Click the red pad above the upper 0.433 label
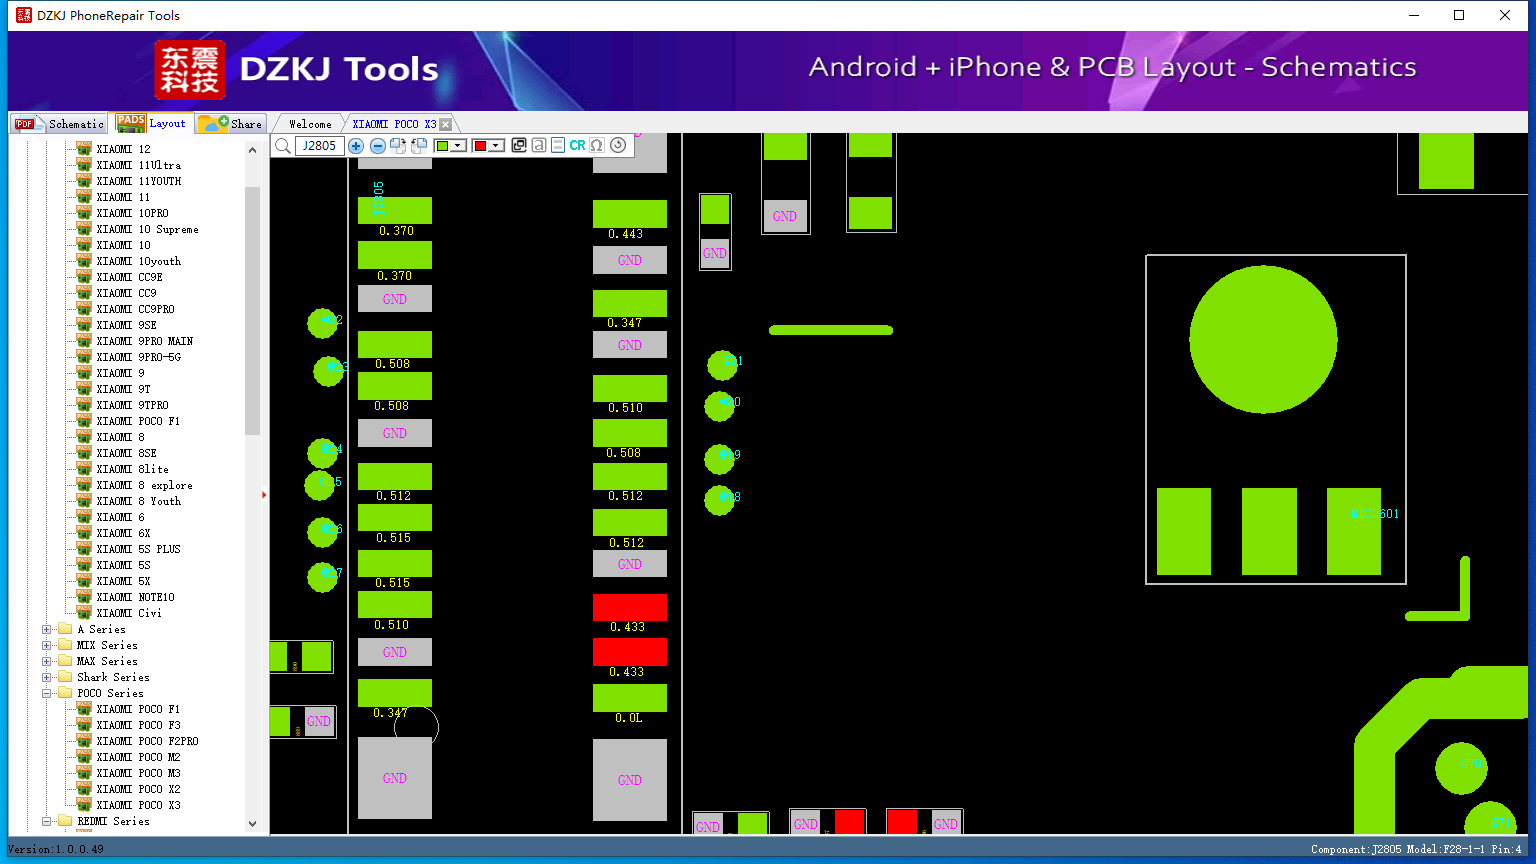1536x864 pixels. pos(630,607)
